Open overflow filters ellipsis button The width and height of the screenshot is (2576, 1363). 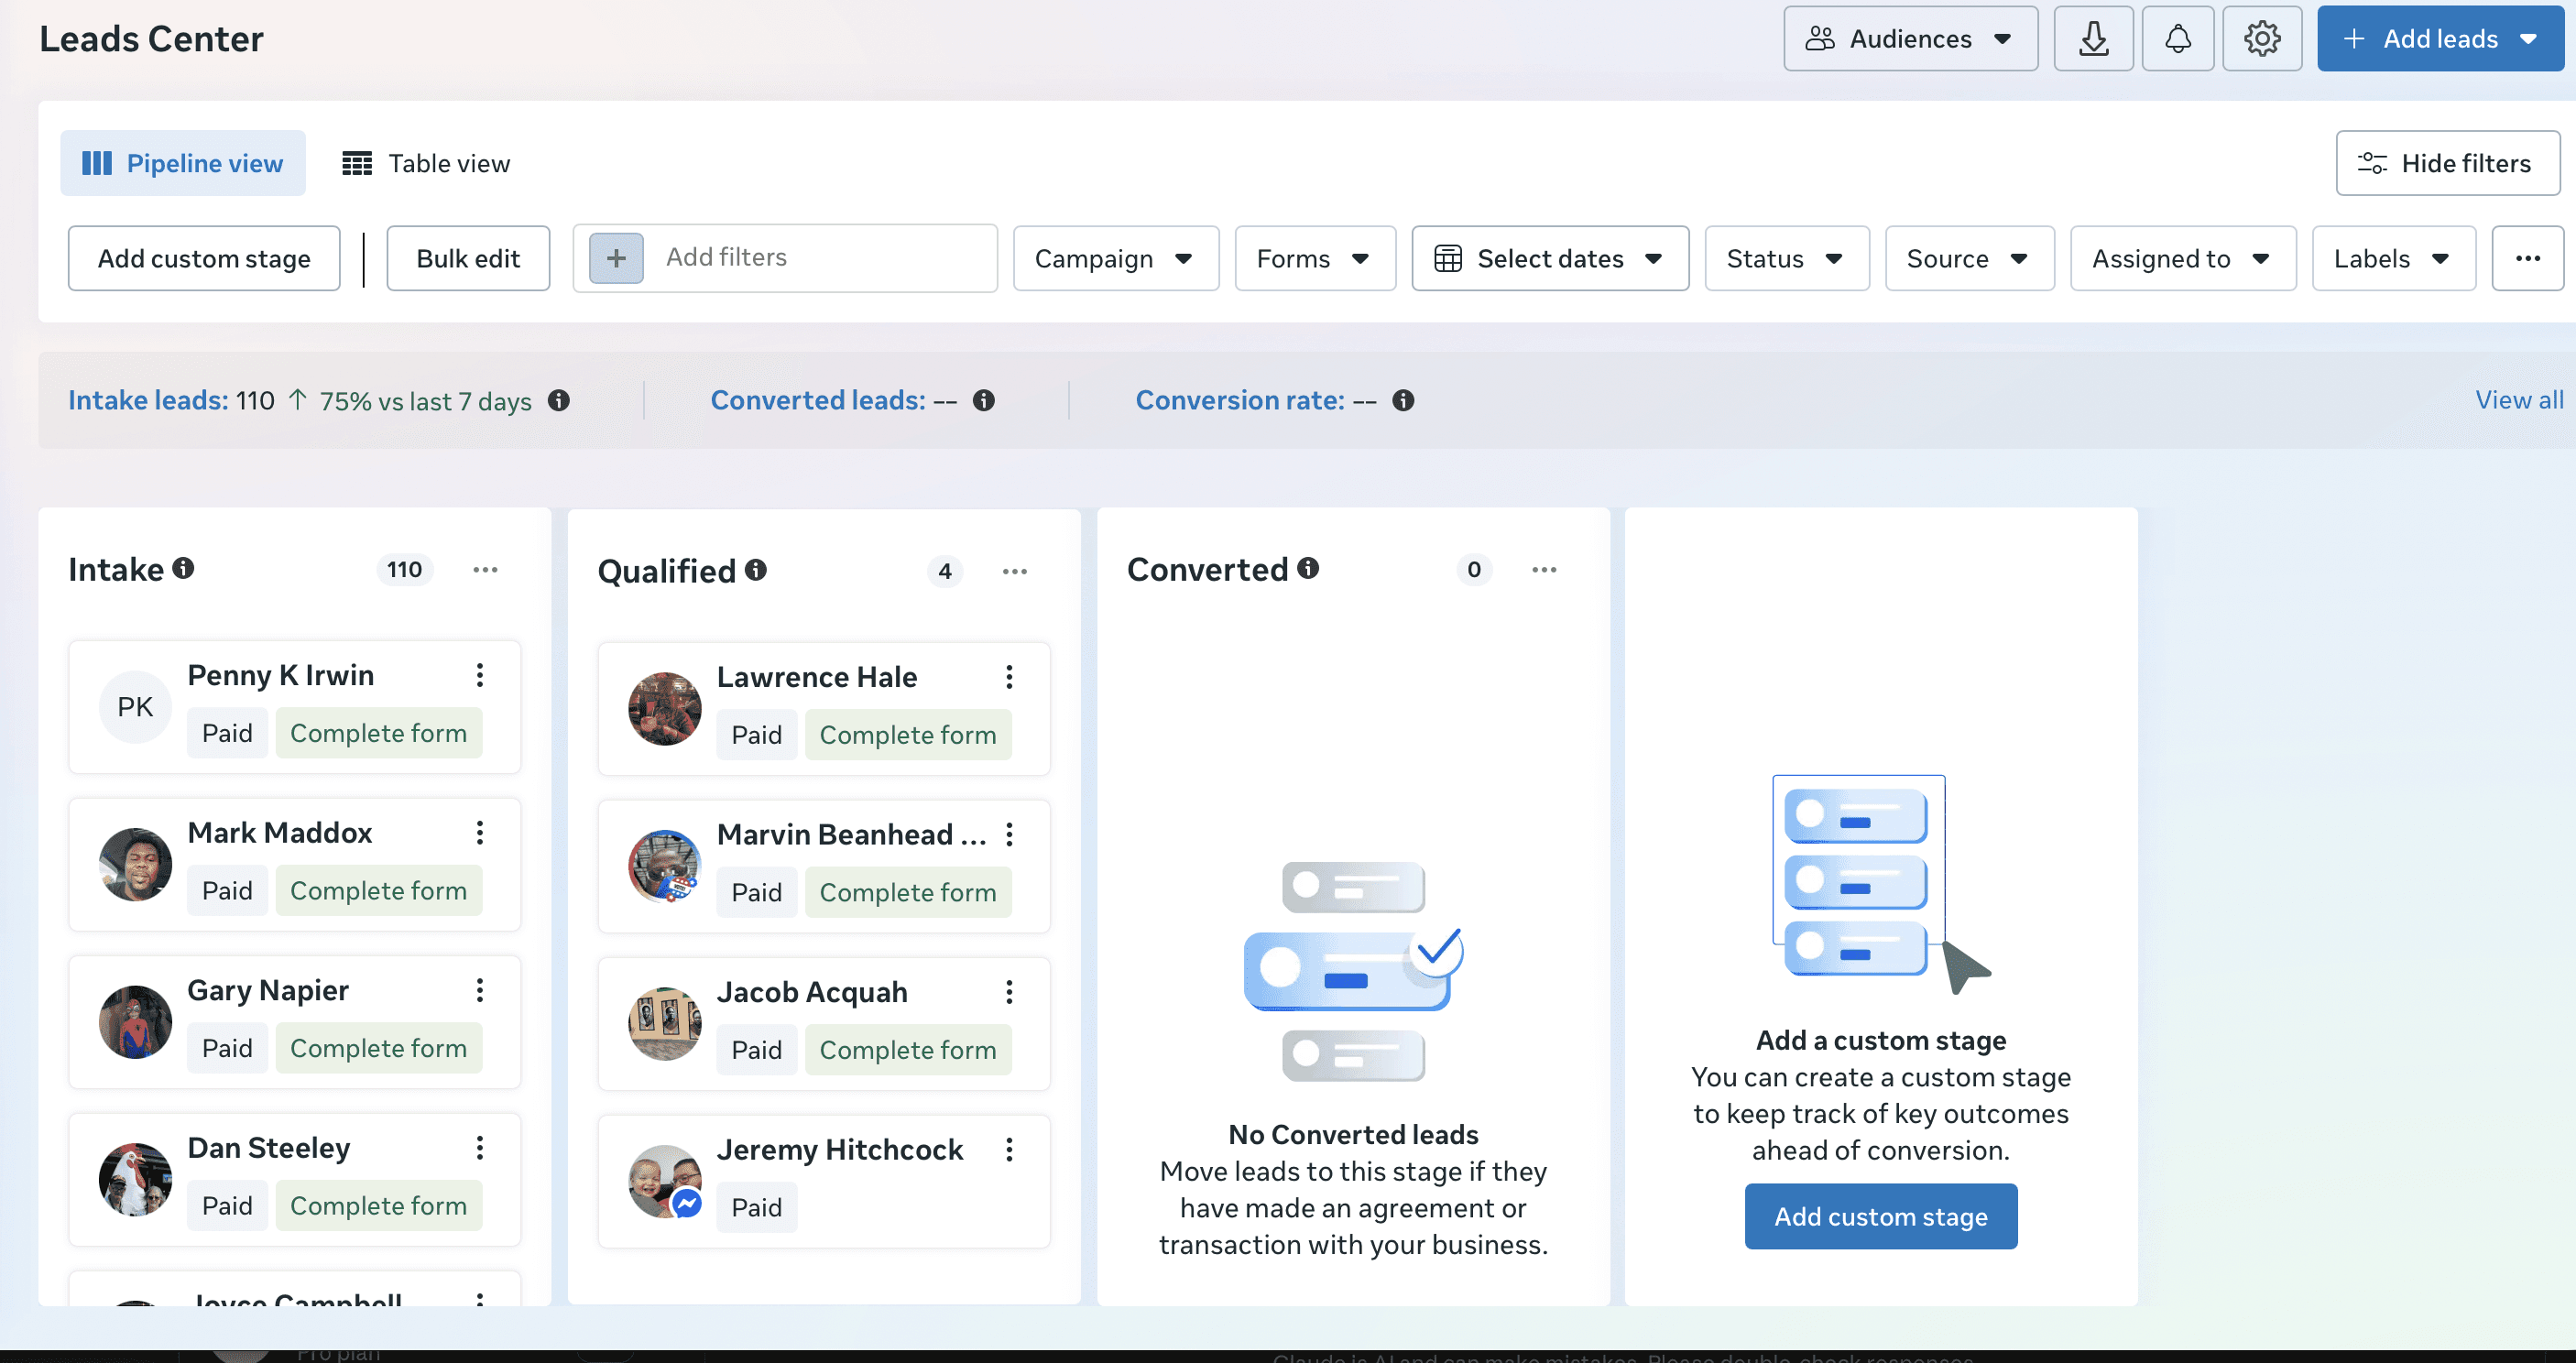click(2527, 258)
